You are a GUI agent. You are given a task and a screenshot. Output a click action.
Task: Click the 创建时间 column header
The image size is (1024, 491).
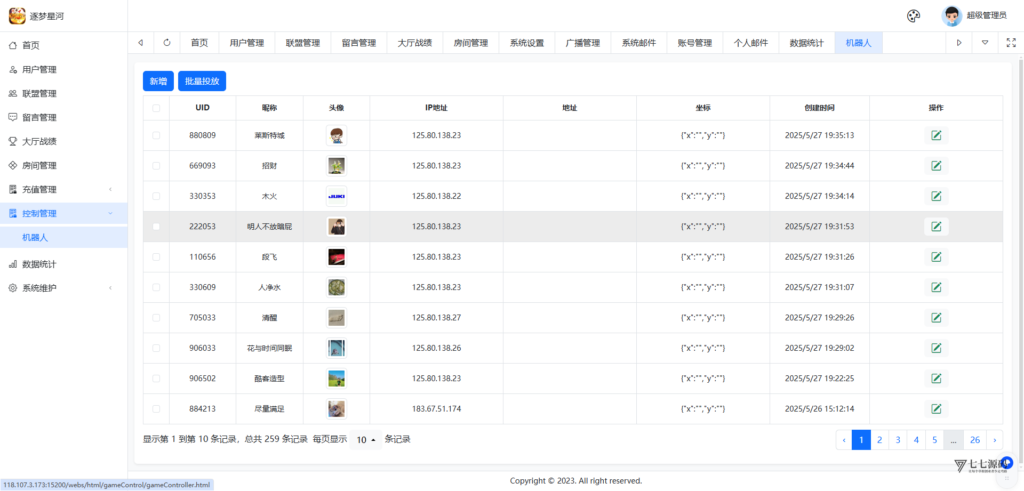(820, 108)
